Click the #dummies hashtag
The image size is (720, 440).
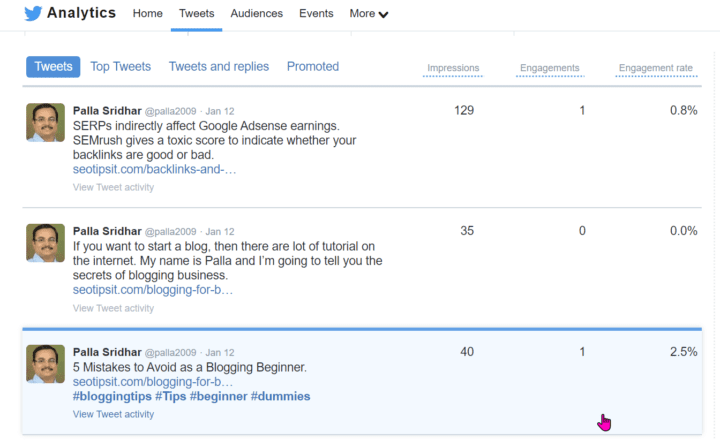(280, 397)
